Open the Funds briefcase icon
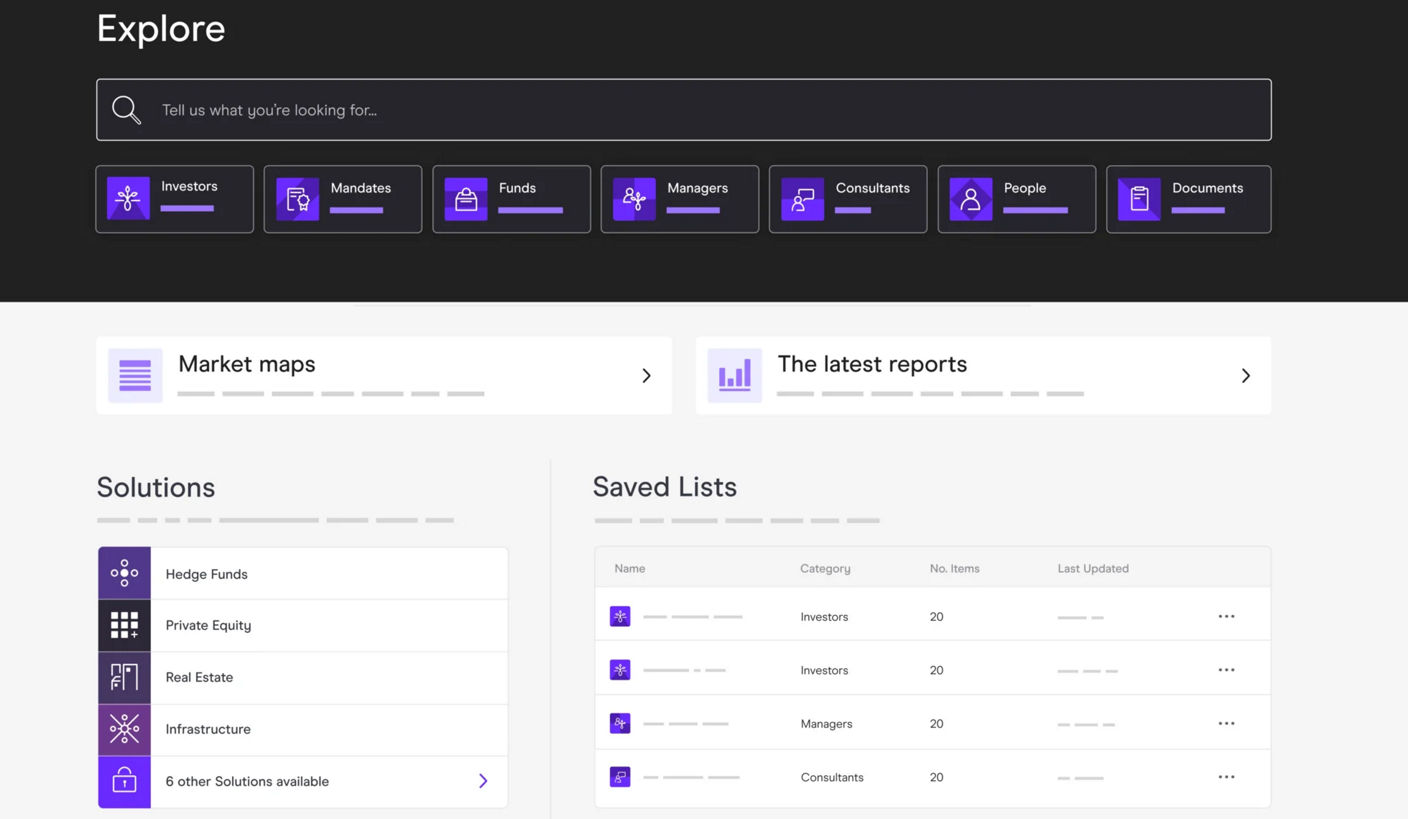 466,199
